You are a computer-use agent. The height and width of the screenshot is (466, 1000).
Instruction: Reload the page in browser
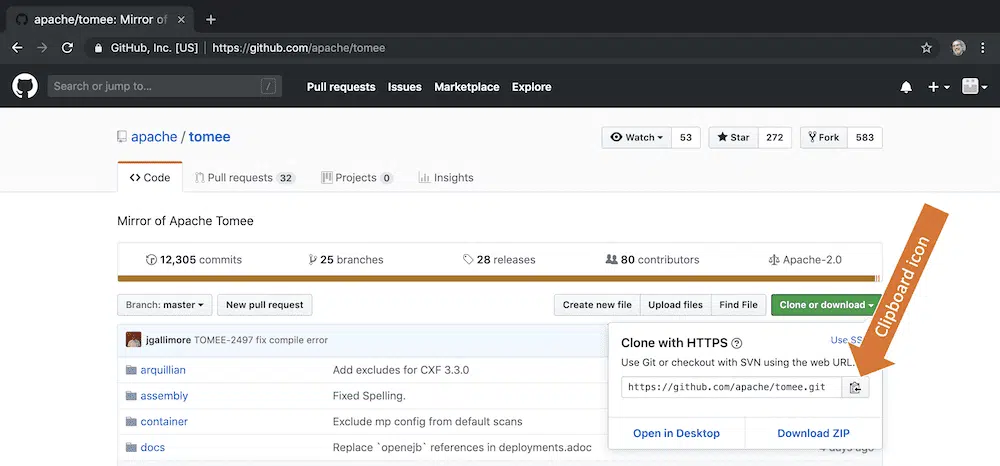click(68, 47)
